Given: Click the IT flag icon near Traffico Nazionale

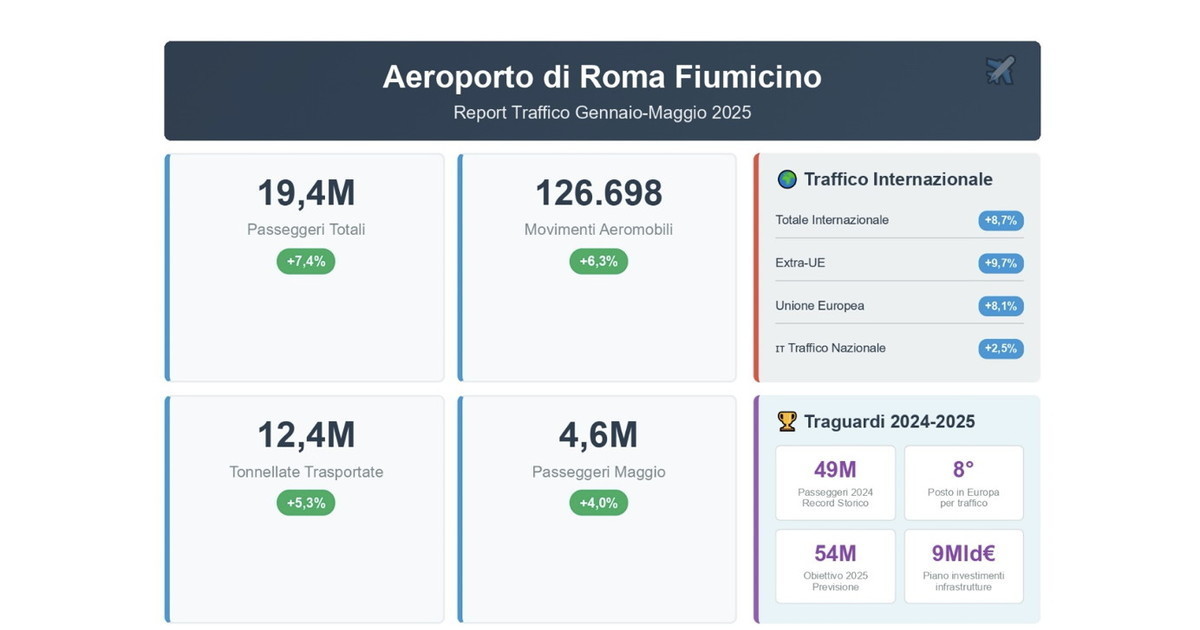Looking at the screenshot, I should 780,349.
